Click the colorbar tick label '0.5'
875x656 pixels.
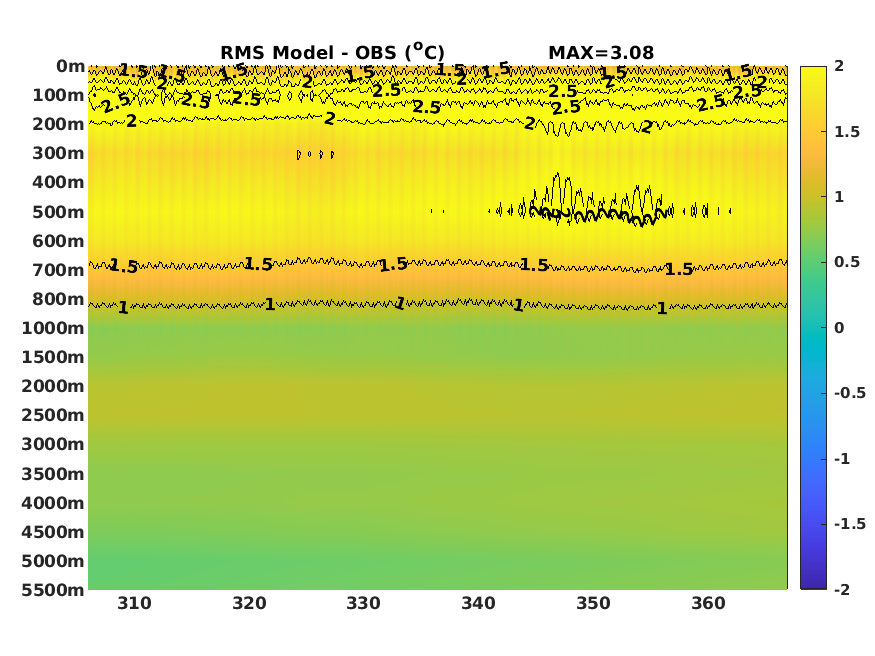[847, 262]
